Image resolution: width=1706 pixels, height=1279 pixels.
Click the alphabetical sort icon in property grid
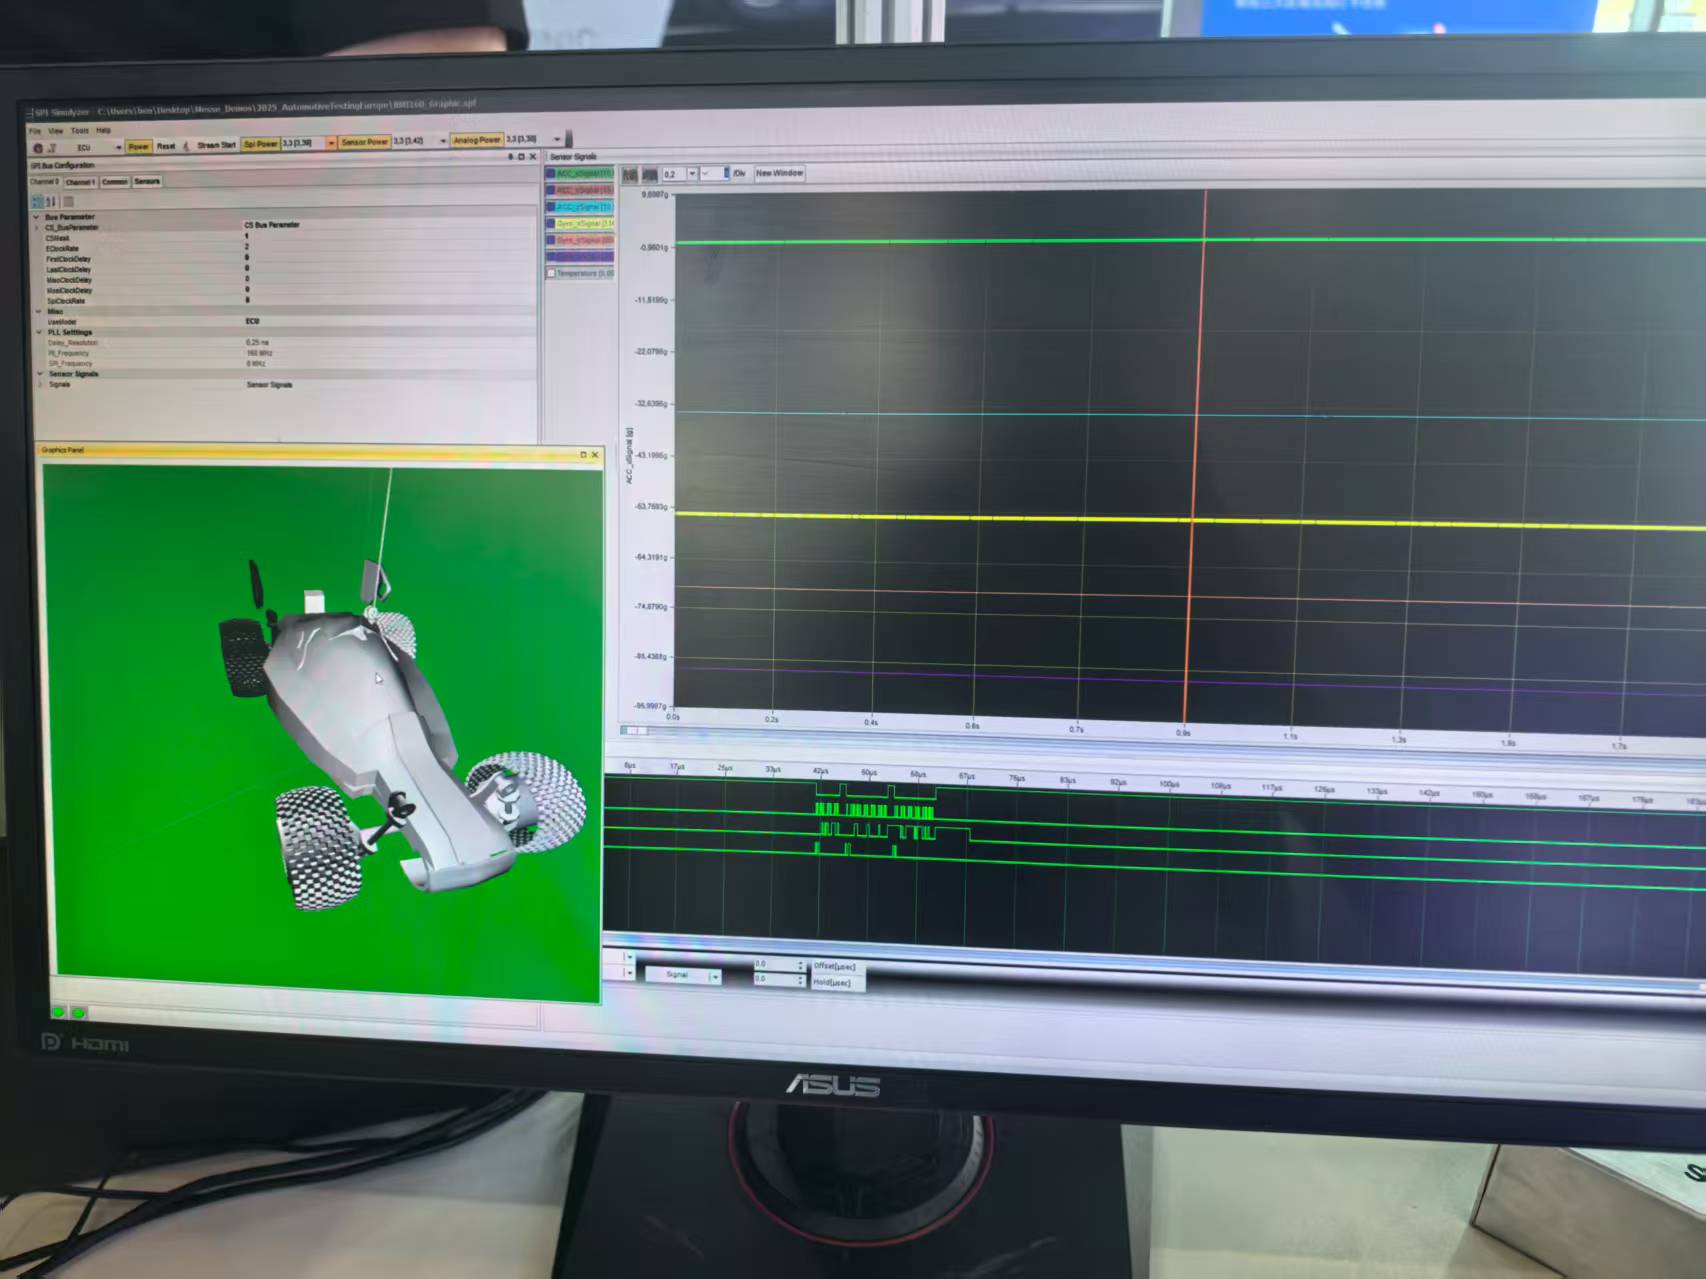[x=51, y=202]
